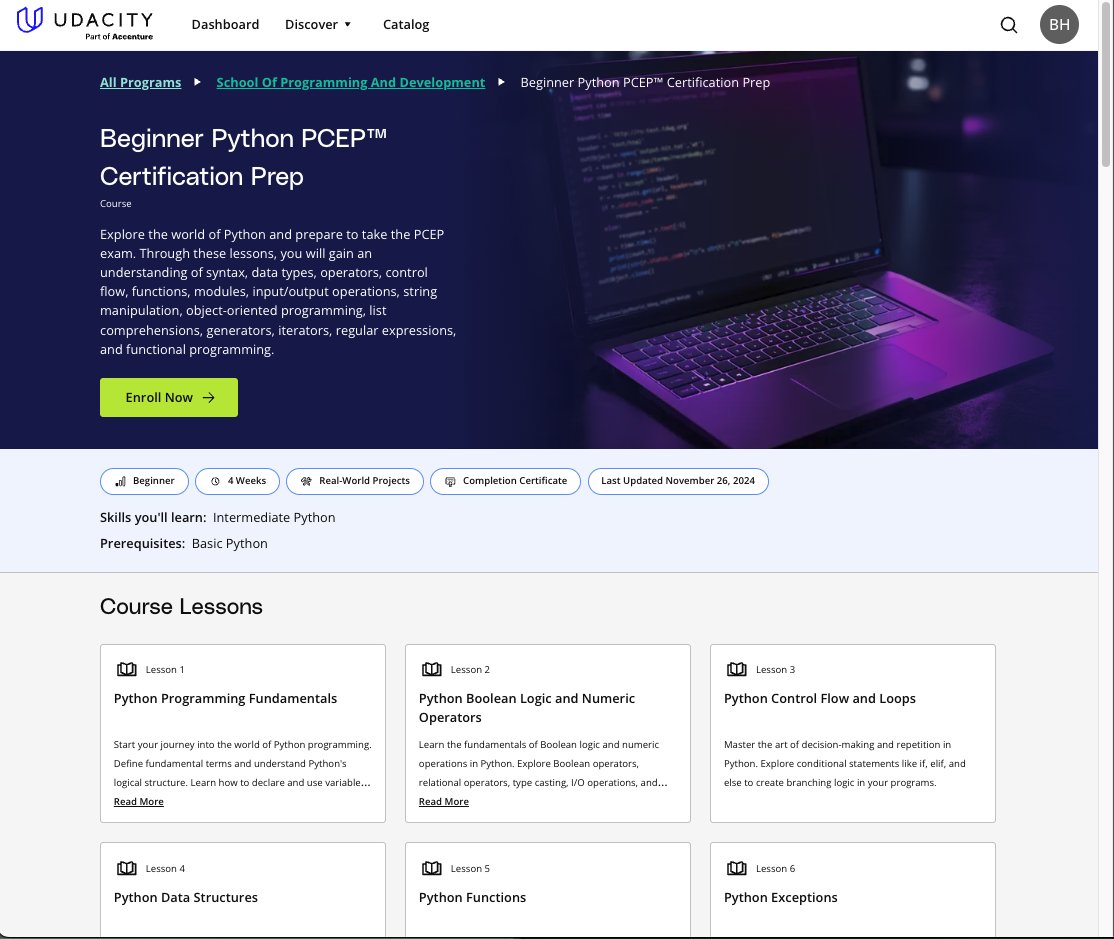This screenshot has width=1114, height=939.
Task: Click 'Python Programming Fundamentals' title
Action: 225,698
